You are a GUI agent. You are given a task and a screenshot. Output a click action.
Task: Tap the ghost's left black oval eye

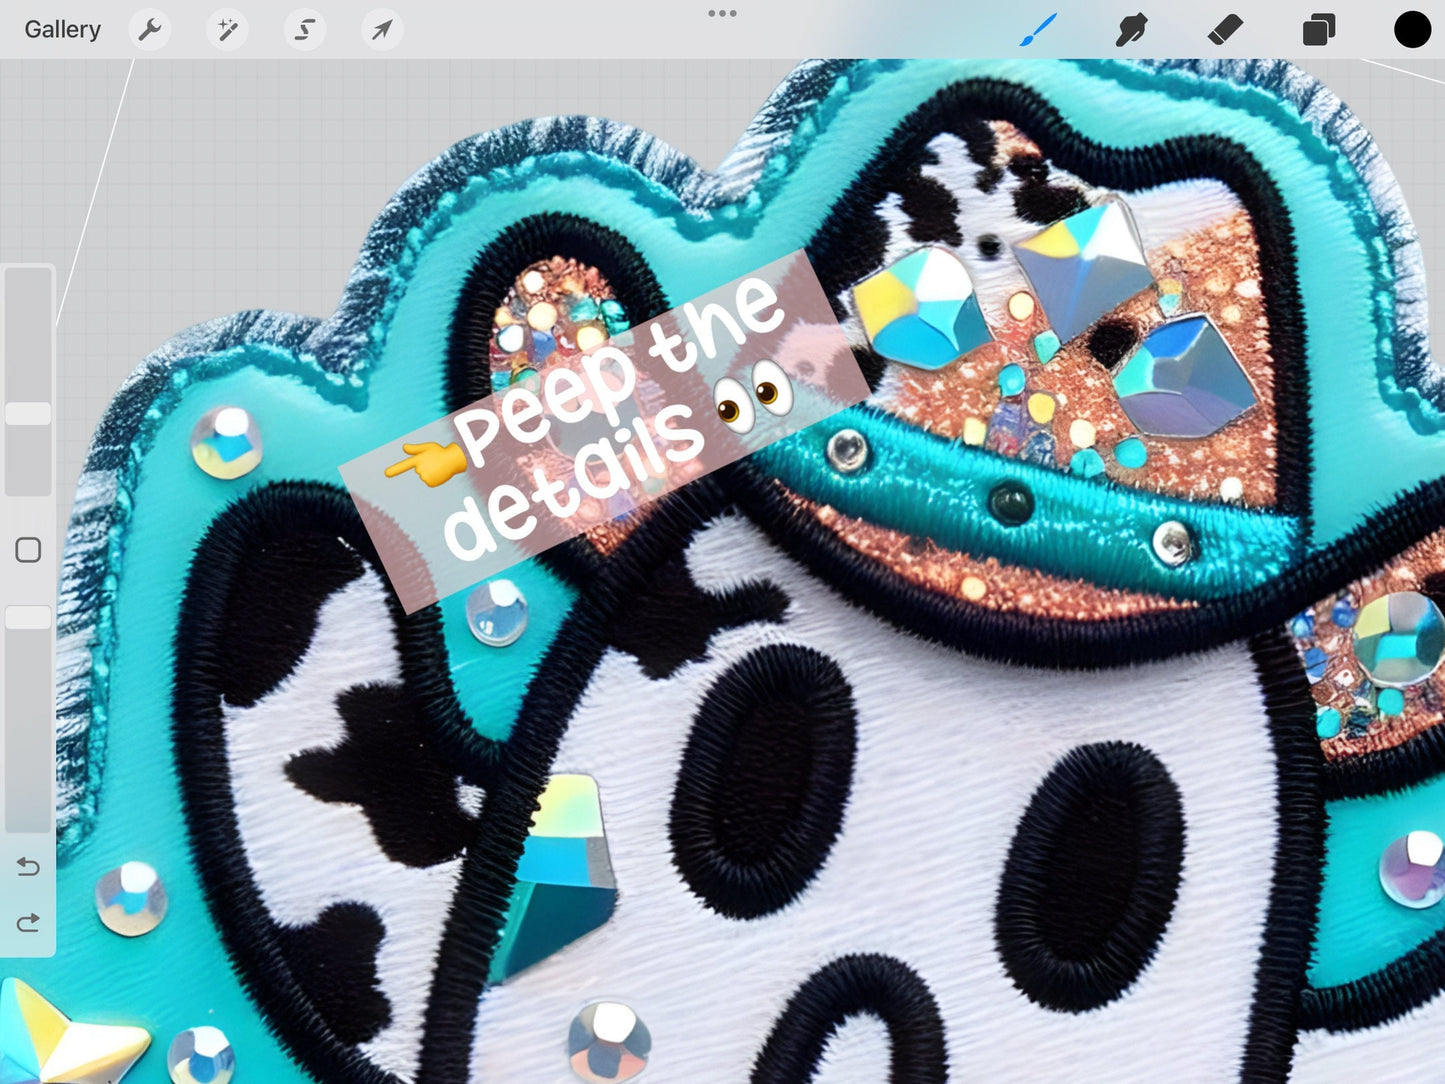762,778
